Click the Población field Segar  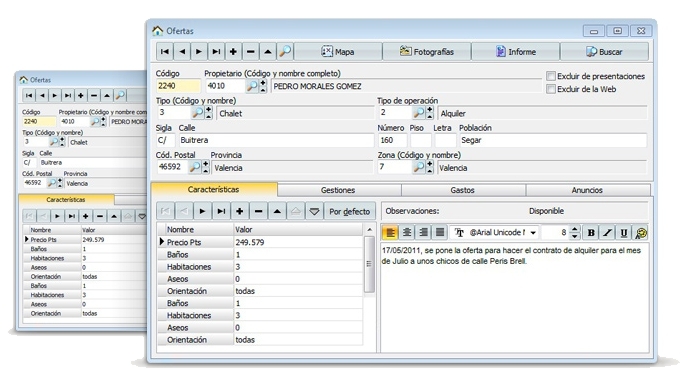pyautogui.click(x=552, y=140)
